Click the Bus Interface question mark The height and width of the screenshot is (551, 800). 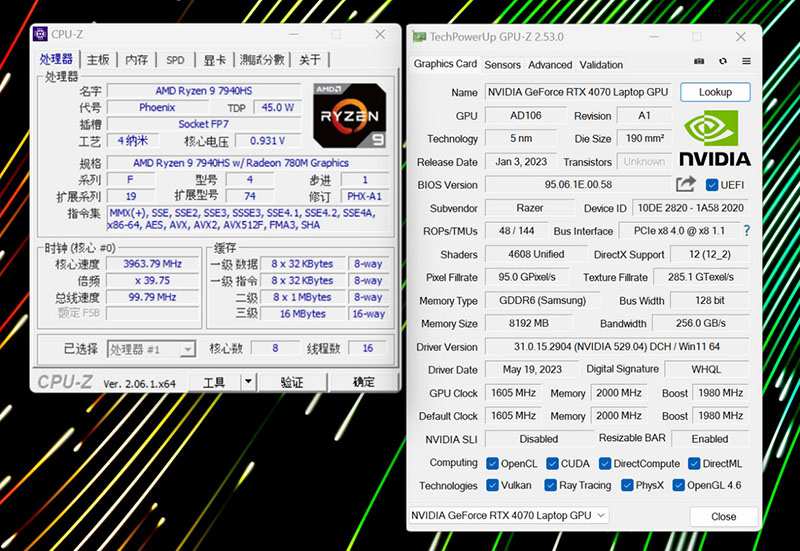[746, 231]
